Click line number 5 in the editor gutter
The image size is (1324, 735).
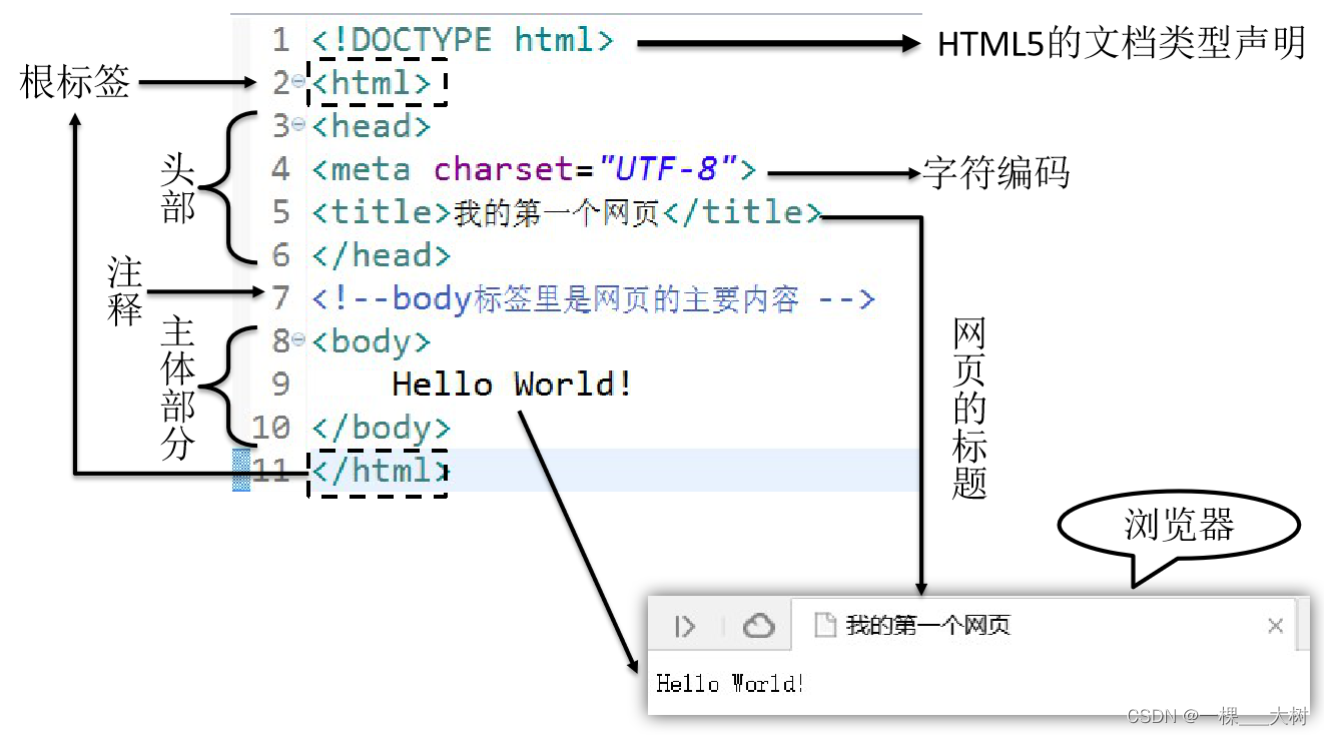[280, 212]
